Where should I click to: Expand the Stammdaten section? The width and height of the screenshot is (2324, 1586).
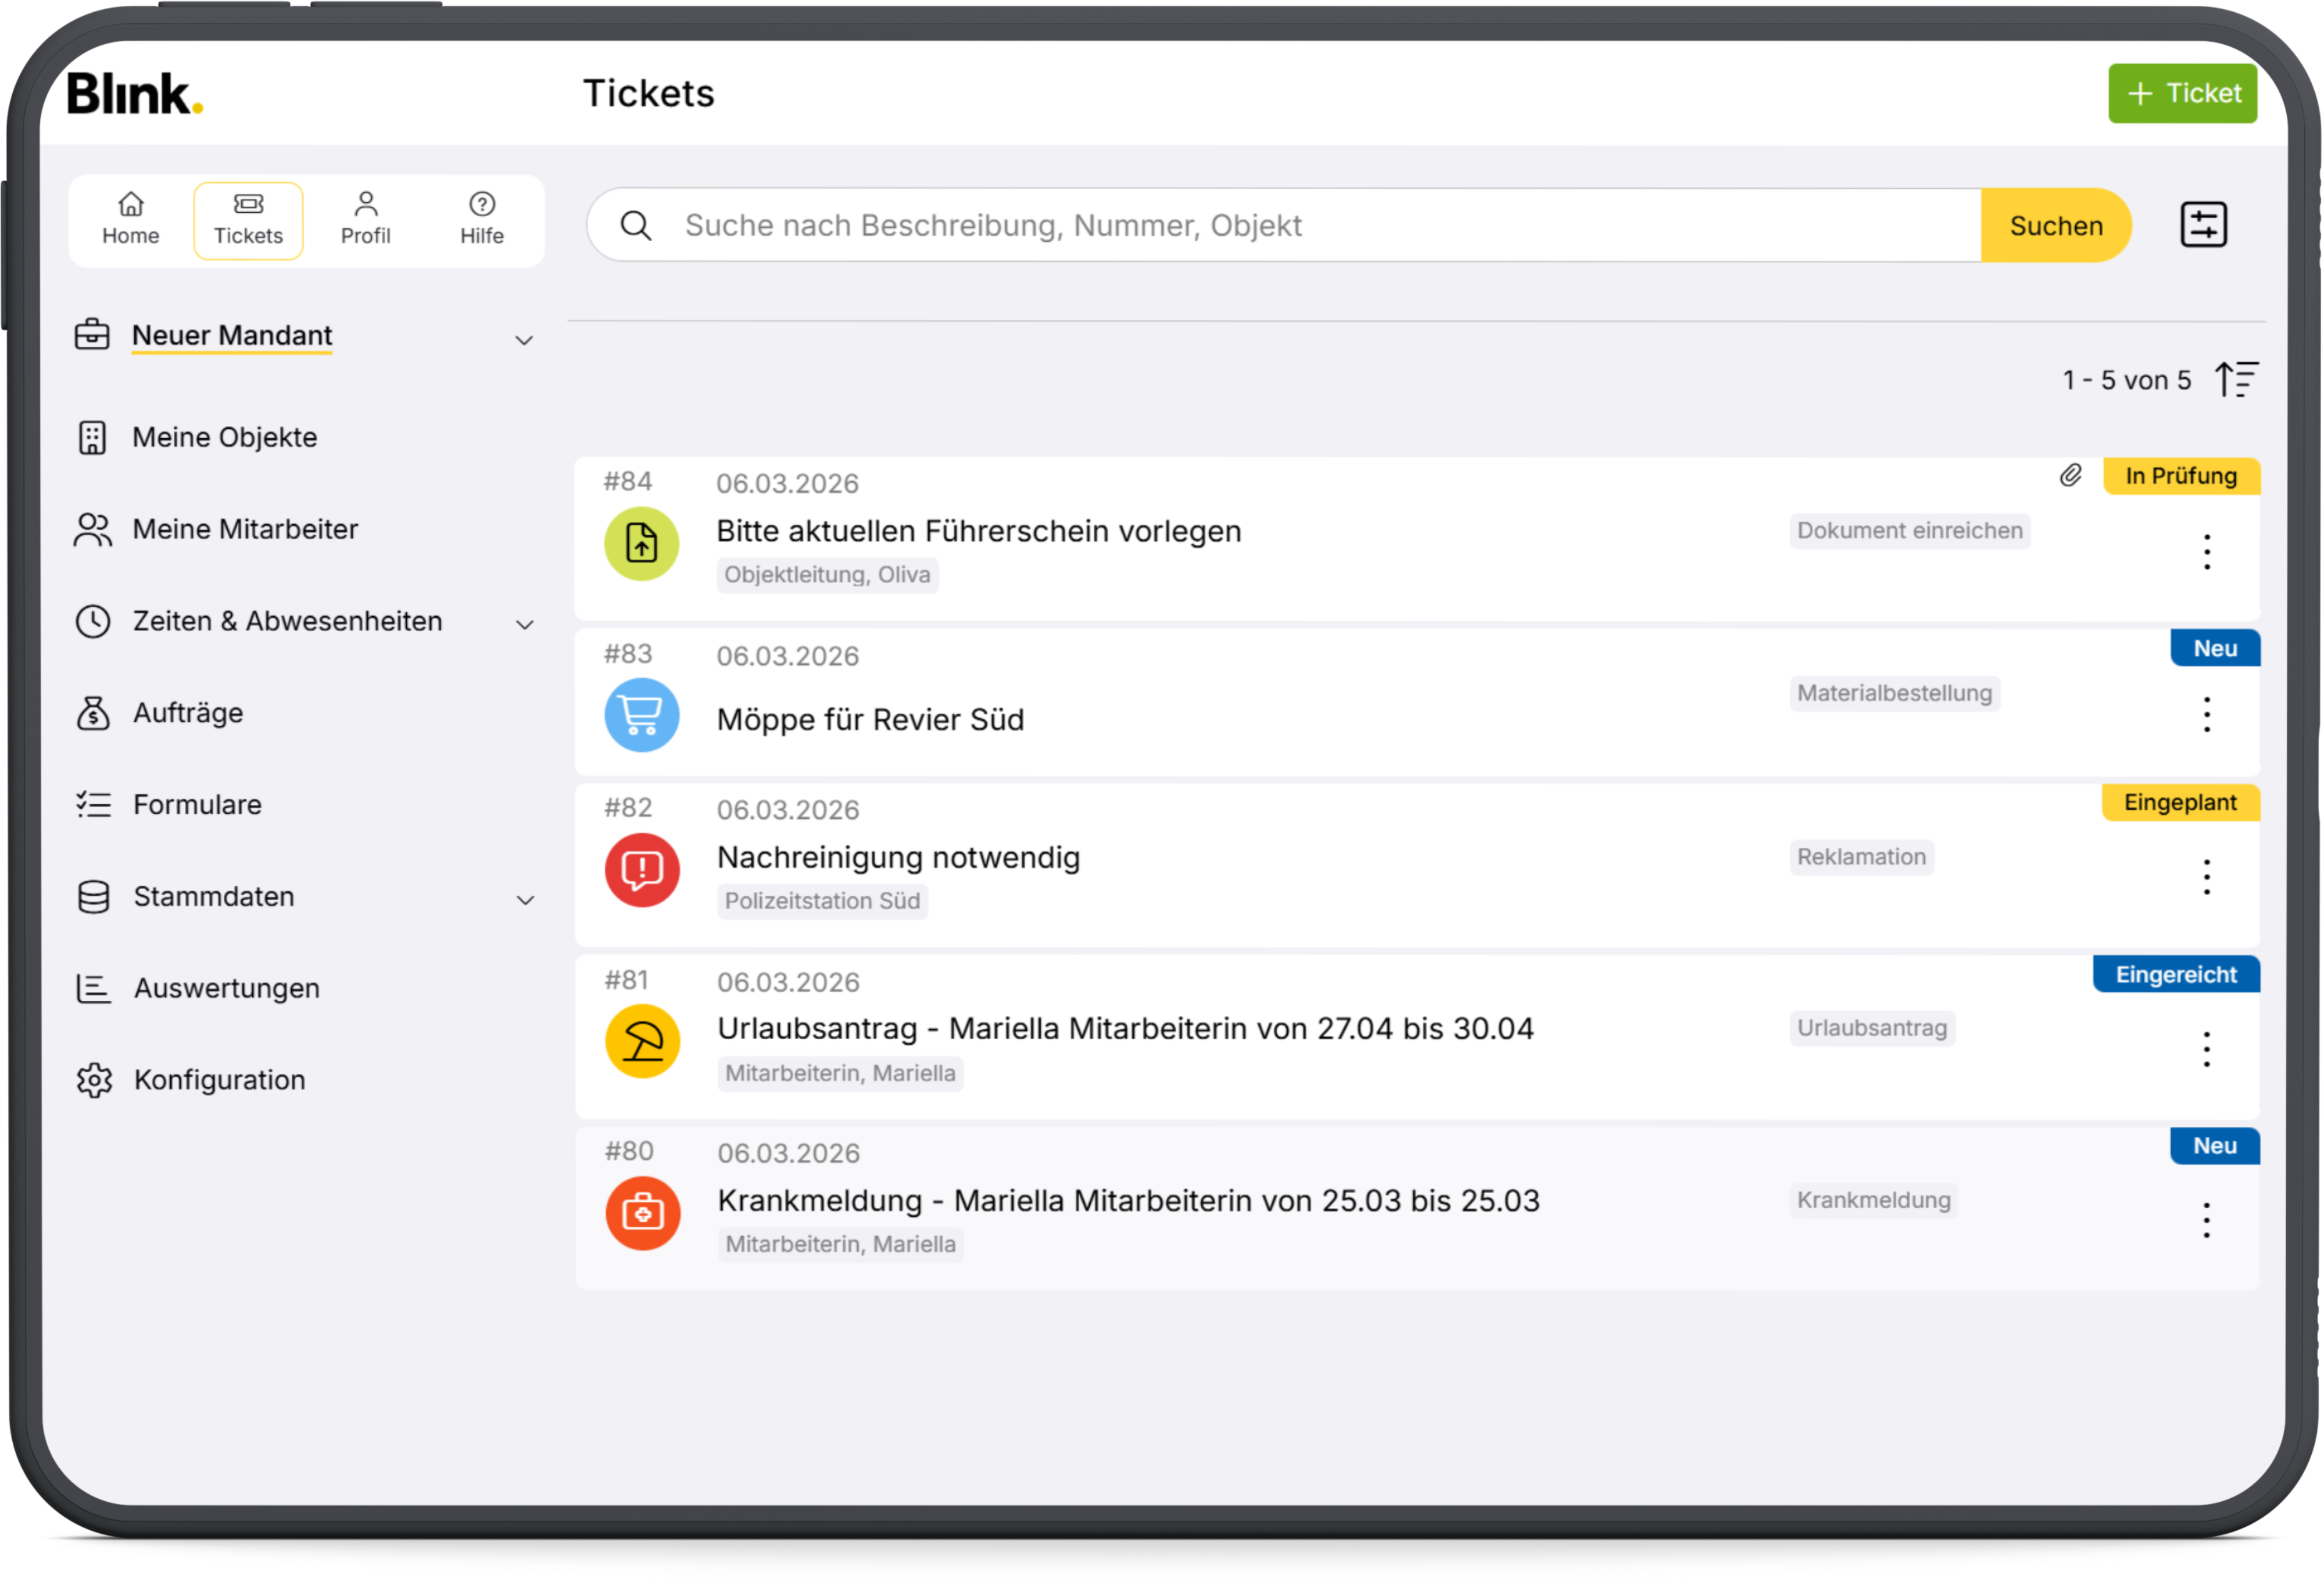[x=524, y=900]
